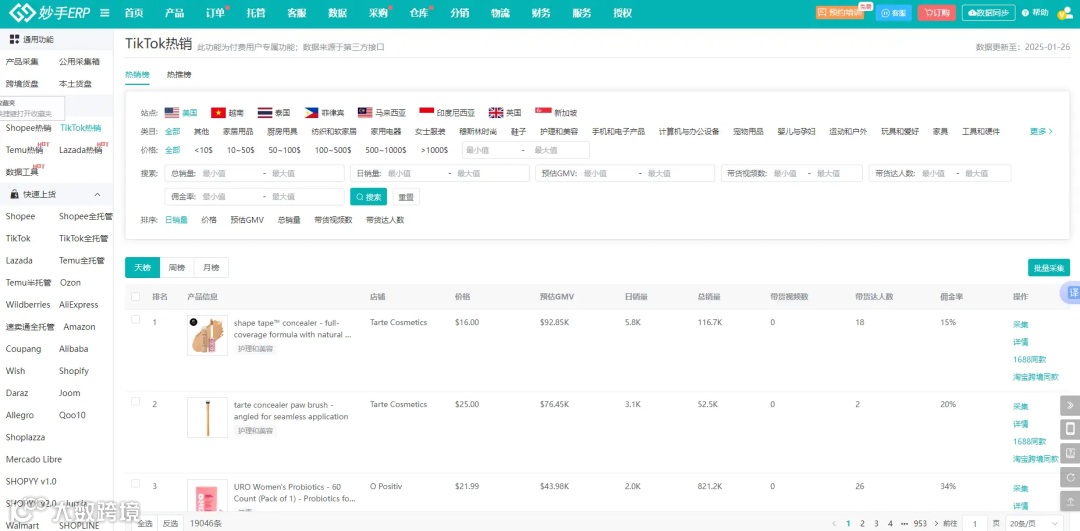Viewport: 1080px width, 531px height.
Task: Click the 搜索 search button
Action: coord(368,197)
